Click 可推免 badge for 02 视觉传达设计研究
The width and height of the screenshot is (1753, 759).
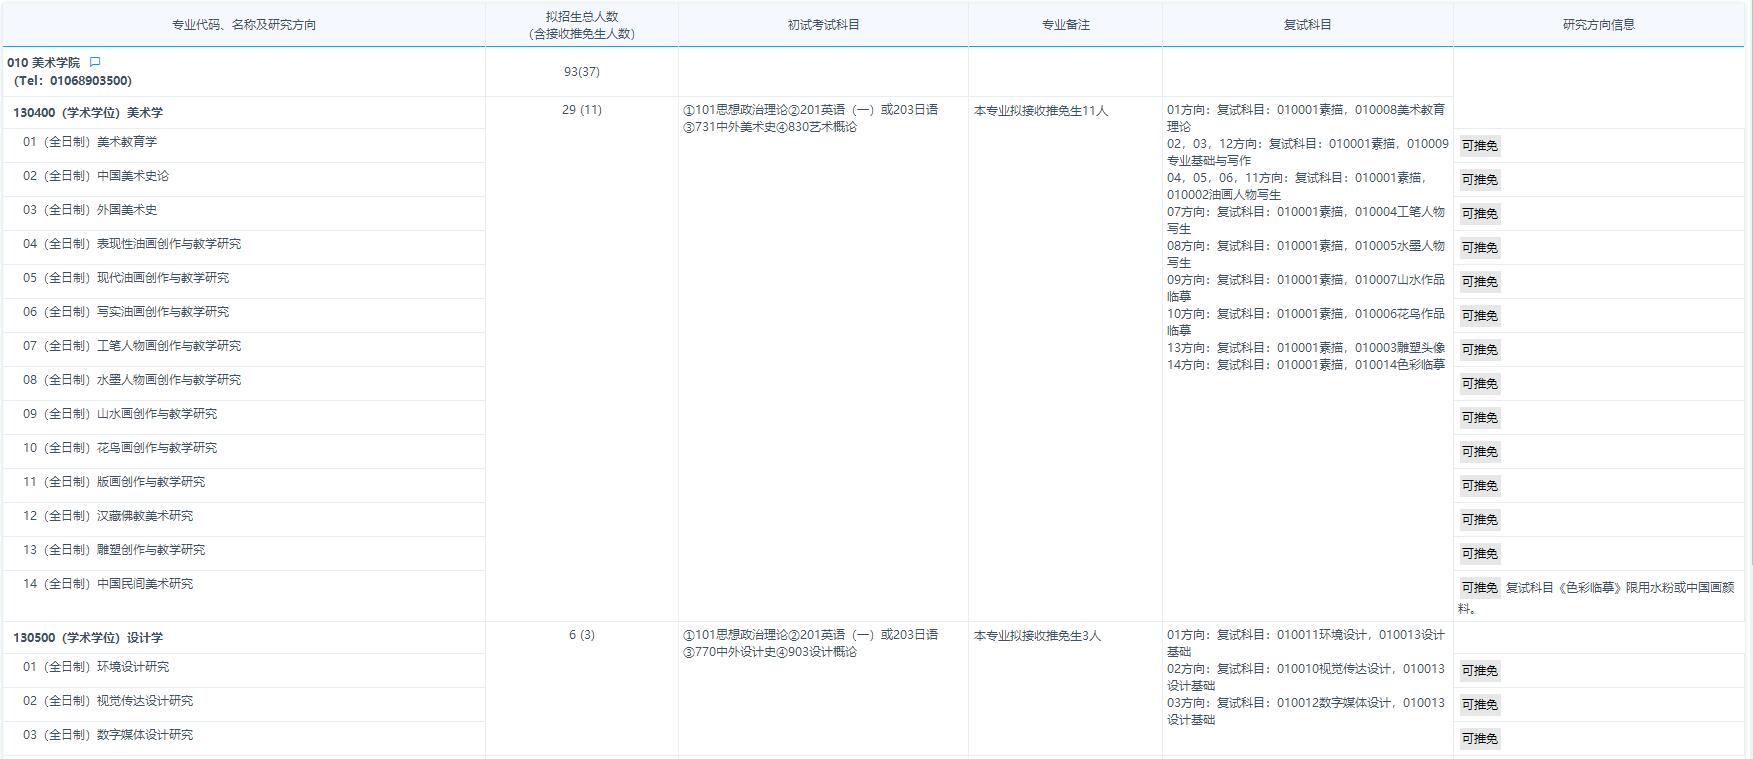pos(1479,705)
